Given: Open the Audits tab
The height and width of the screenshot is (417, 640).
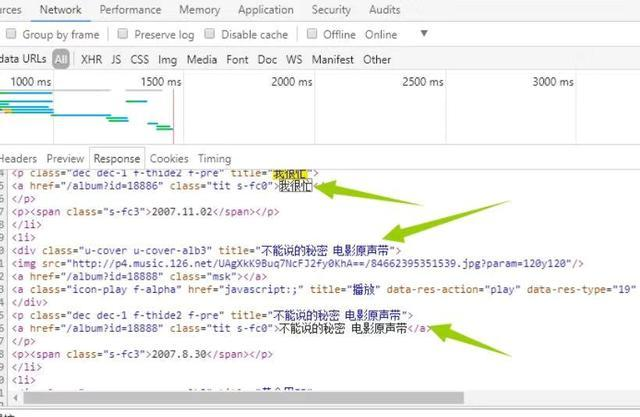Looking at the screenshot, I should point(384,9).
